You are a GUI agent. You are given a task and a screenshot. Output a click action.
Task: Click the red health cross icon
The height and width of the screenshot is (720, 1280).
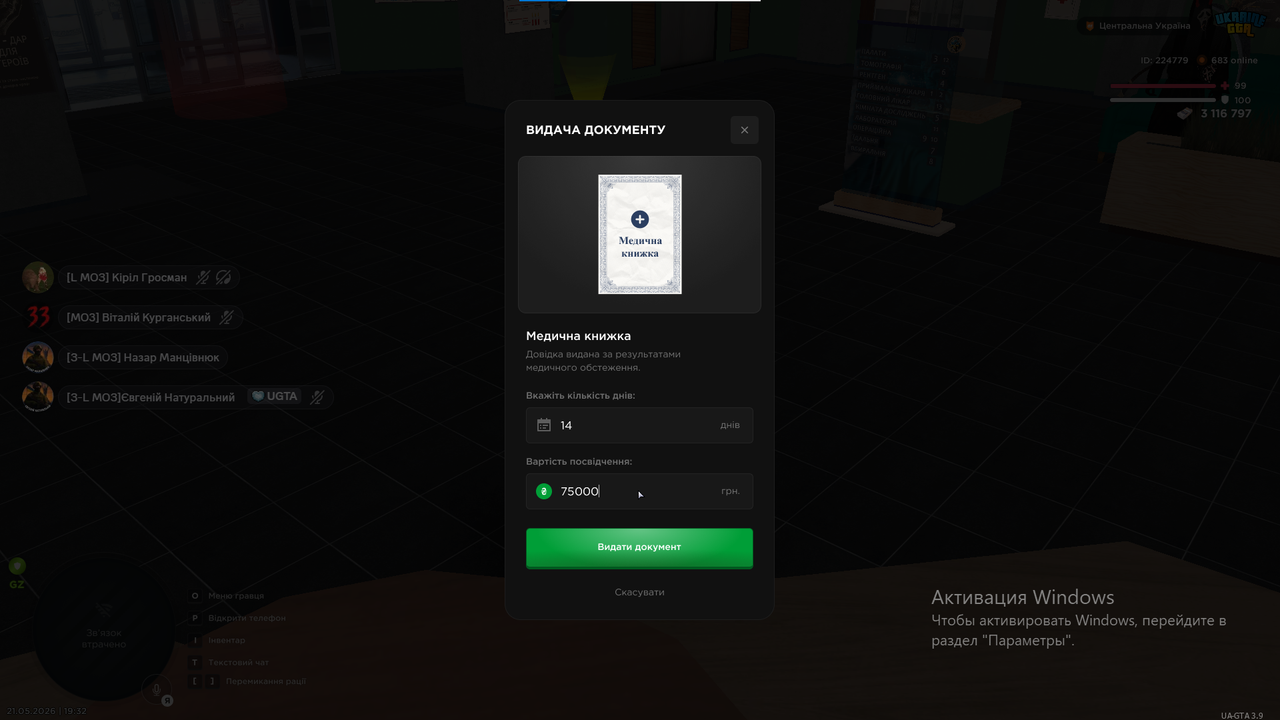(x=1225, y=86)
